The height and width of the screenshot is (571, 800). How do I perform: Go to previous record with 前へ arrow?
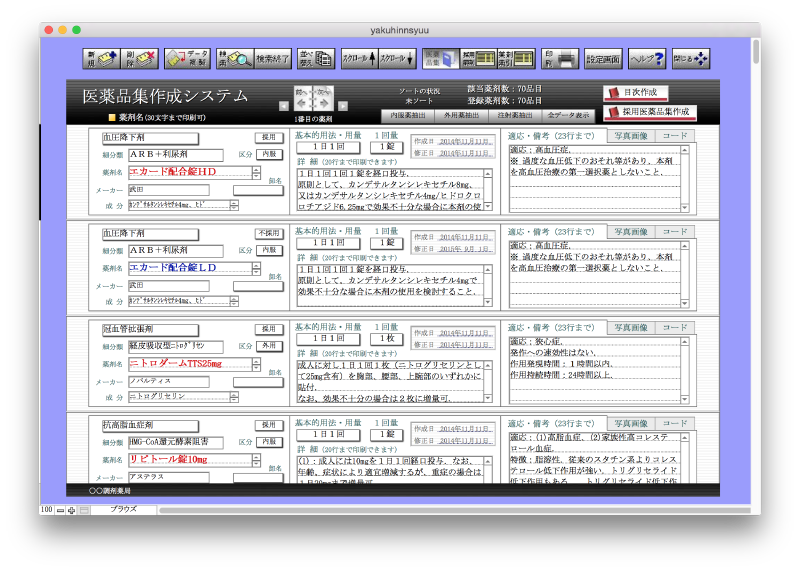coord(303,99)
